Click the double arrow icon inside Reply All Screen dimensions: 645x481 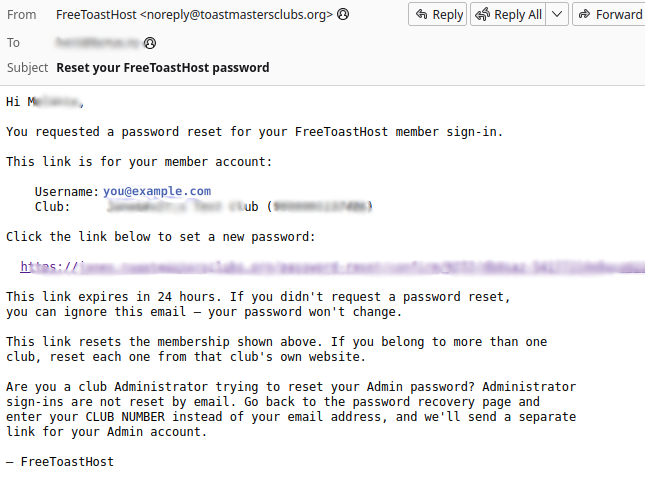point(483,14)
